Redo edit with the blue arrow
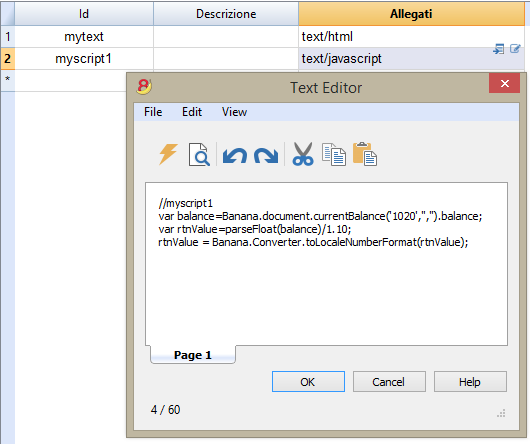 [266, 156]
